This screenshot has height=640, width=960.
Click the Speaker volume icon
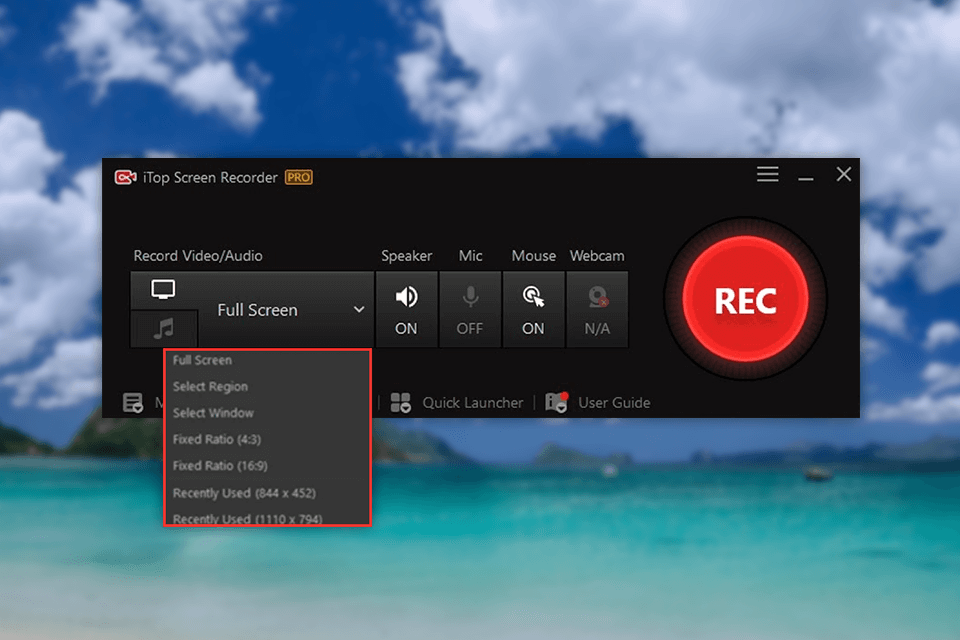tap(406, 294)
